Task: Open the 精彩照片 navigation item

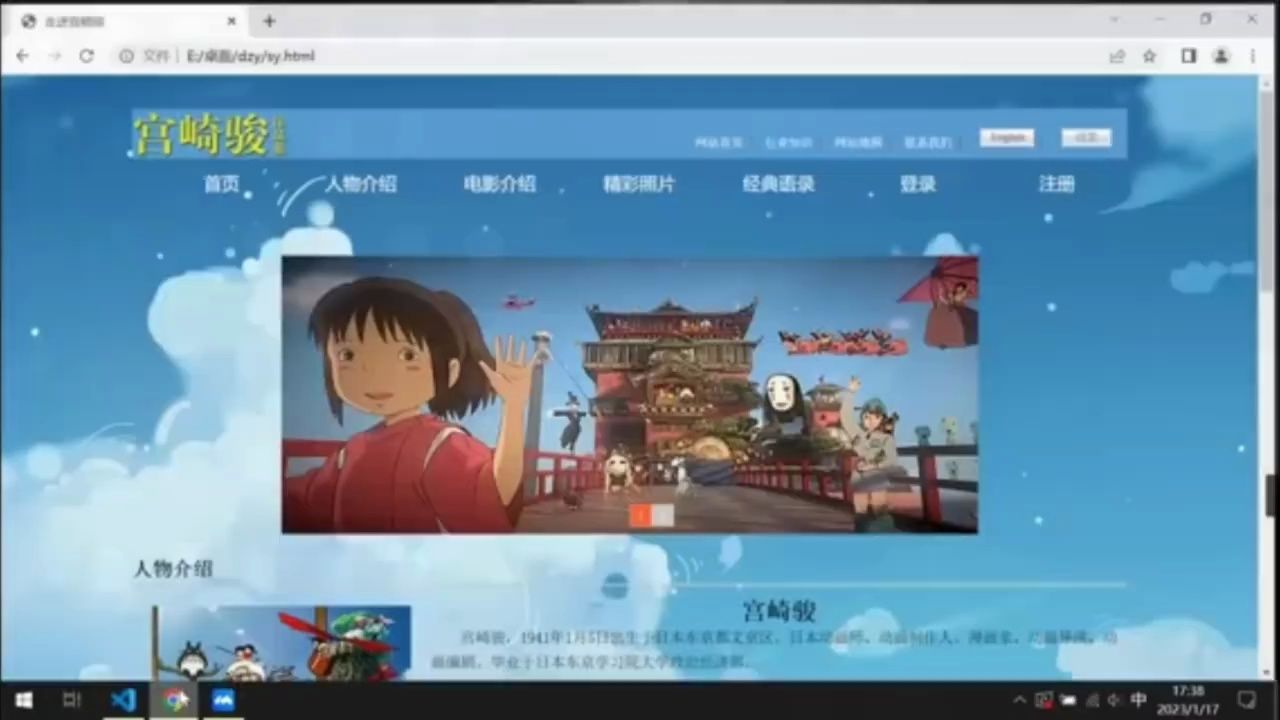Action: tap(639, 184)
